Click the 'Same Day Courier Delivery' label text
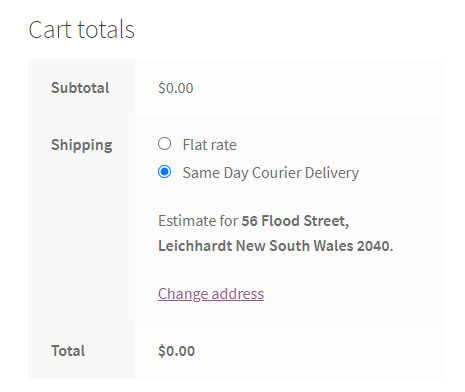Viewport: 465px width, 392px height. point(271,173)
